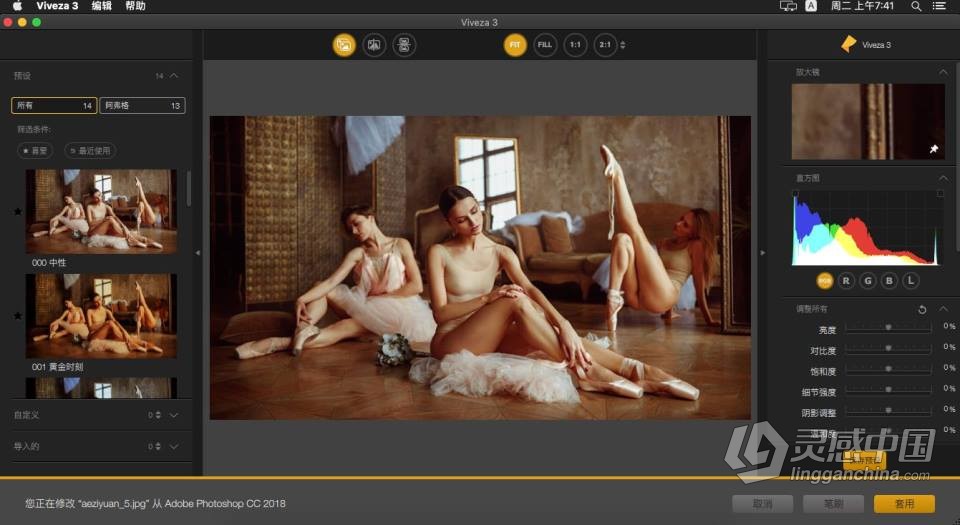Toggle favorite star for 001 黄金时刻
The width and height of the screenshot is (960, 525).
point(18,316)
